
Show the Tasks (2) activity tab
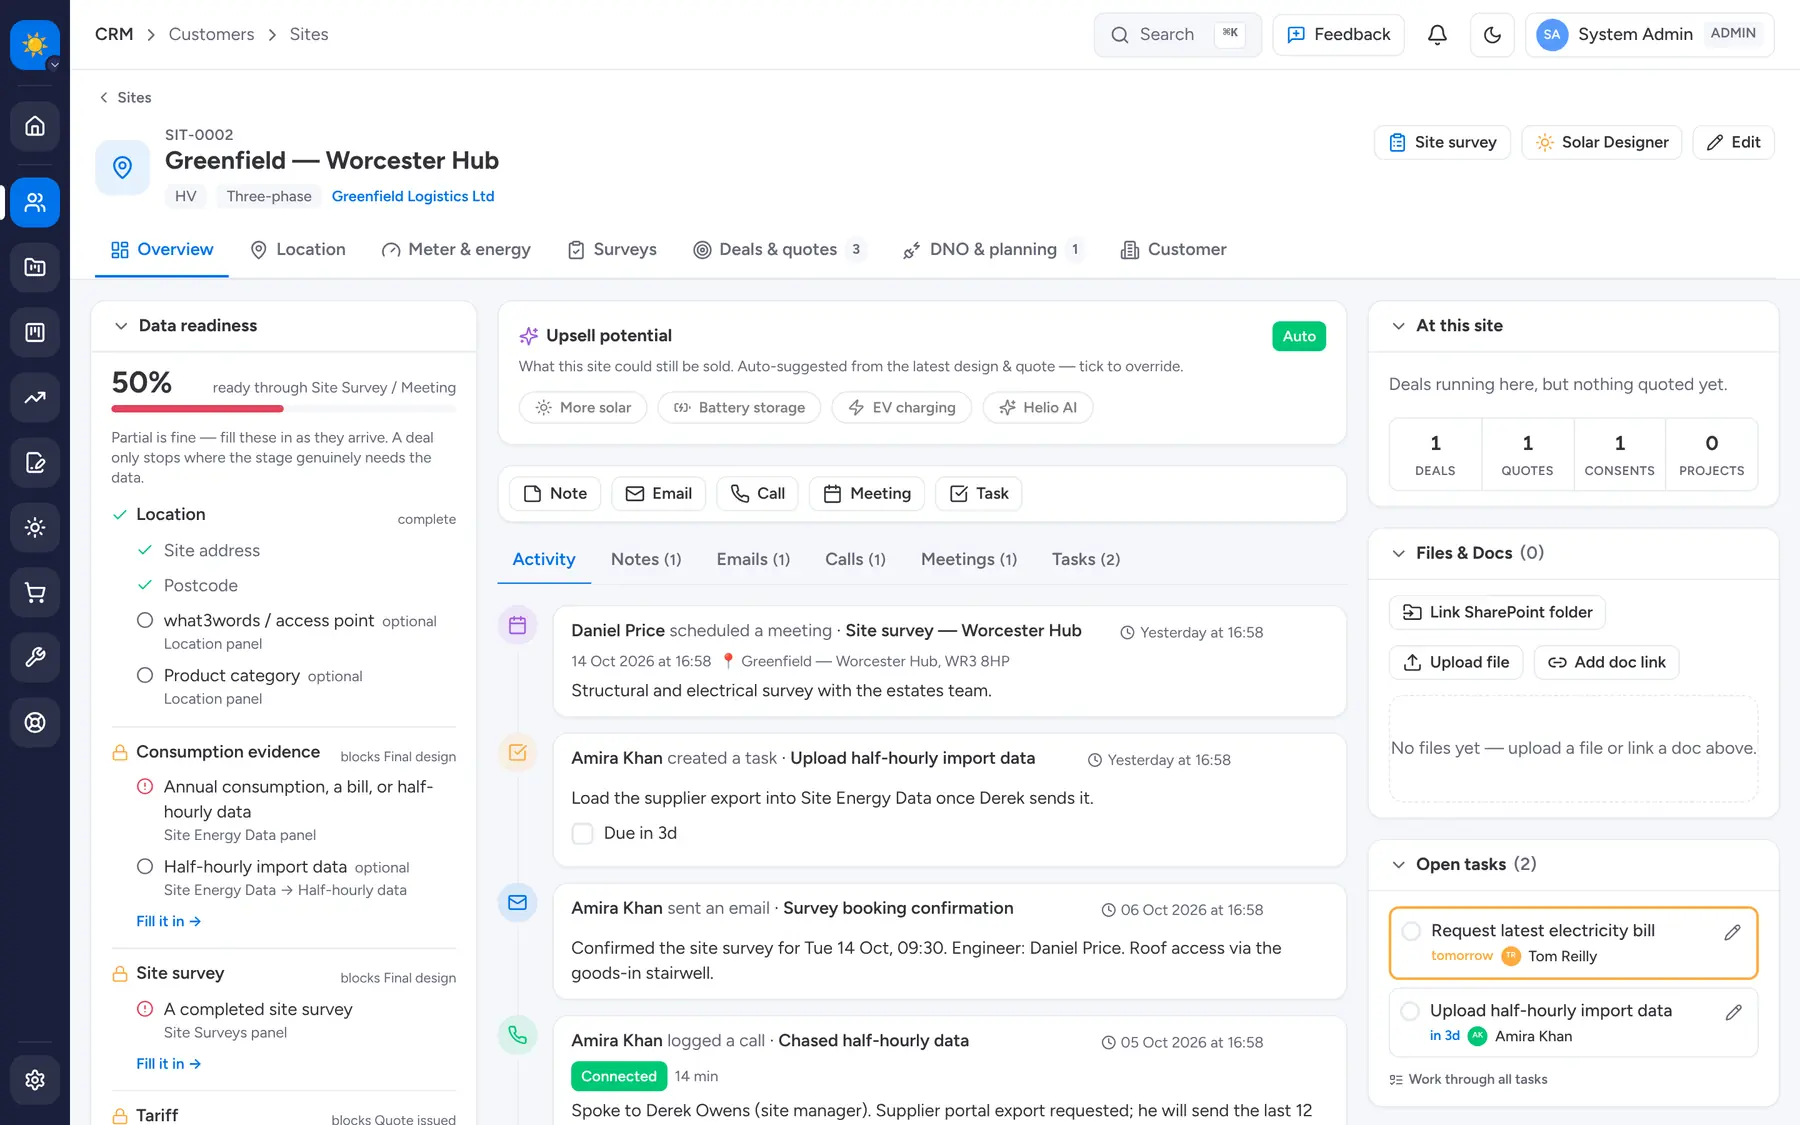[1086, 559]
